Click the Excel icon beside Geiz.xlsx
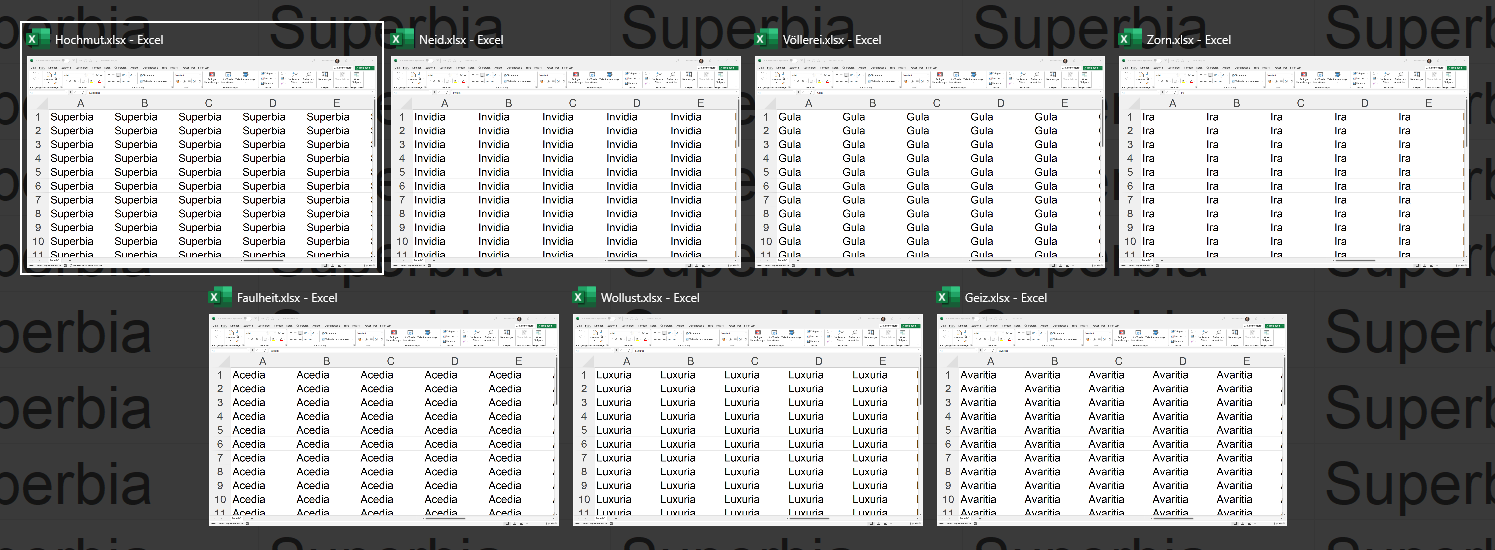This screenshot has width=1495, height=550. [x=947, y=297]
